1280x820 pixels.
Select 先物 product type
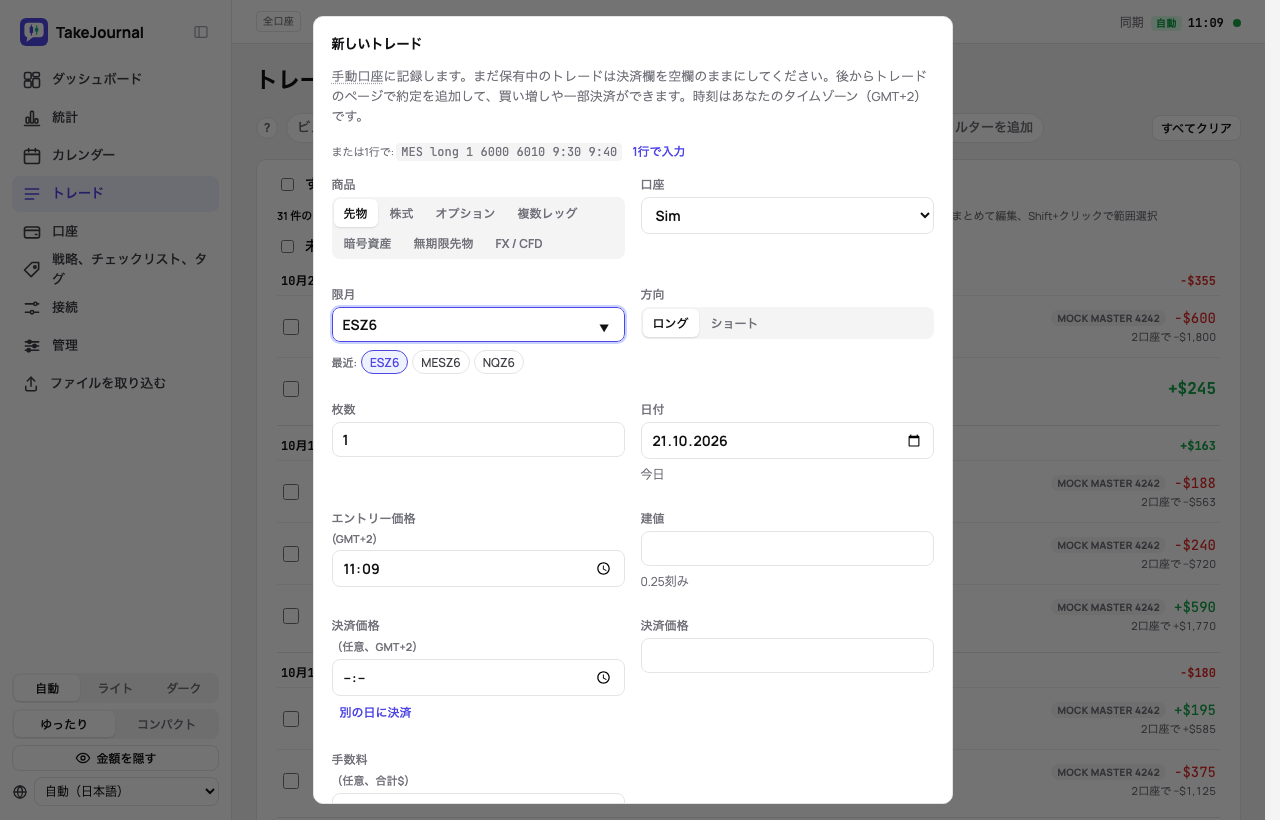coord(355,213)
